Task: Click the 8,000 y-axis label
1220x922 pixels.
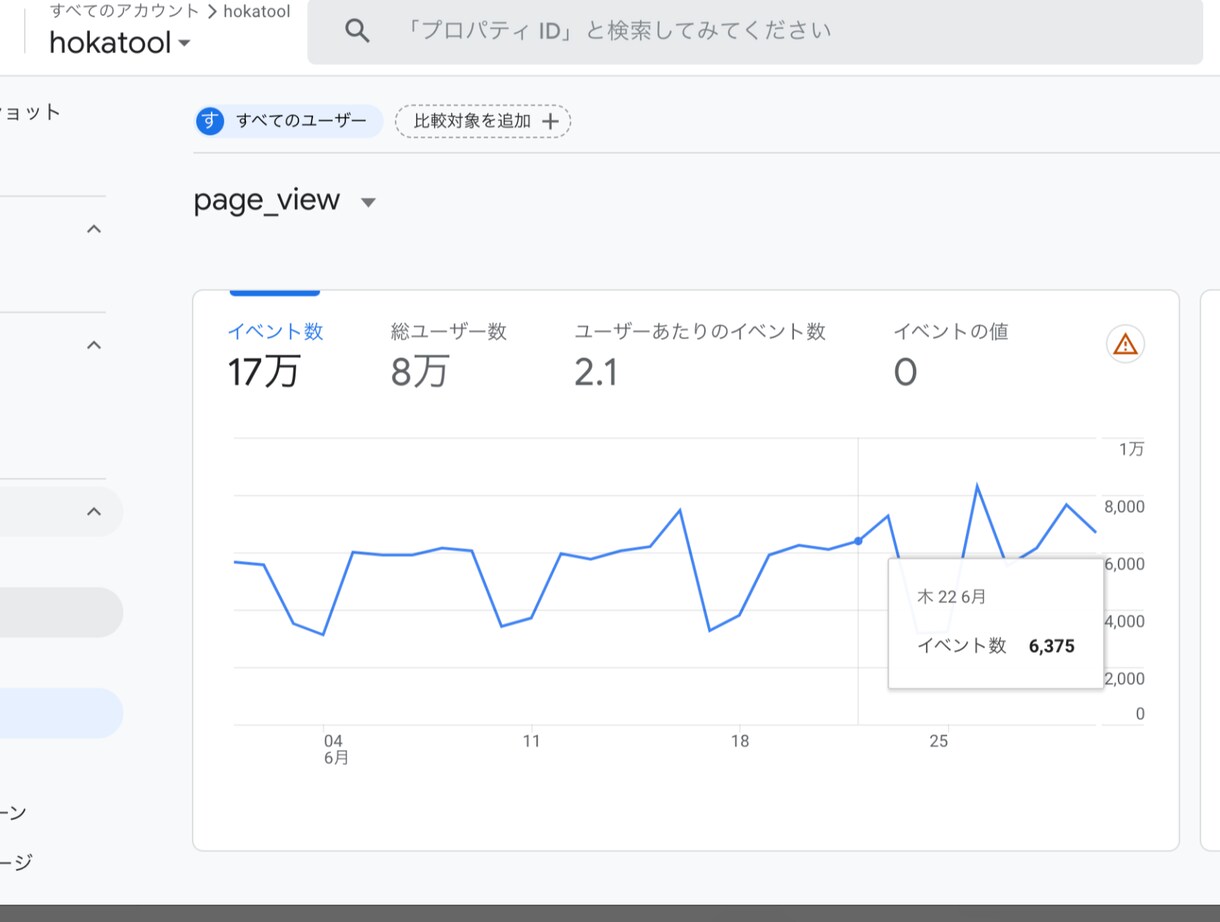Action: tap(1125, 507)
